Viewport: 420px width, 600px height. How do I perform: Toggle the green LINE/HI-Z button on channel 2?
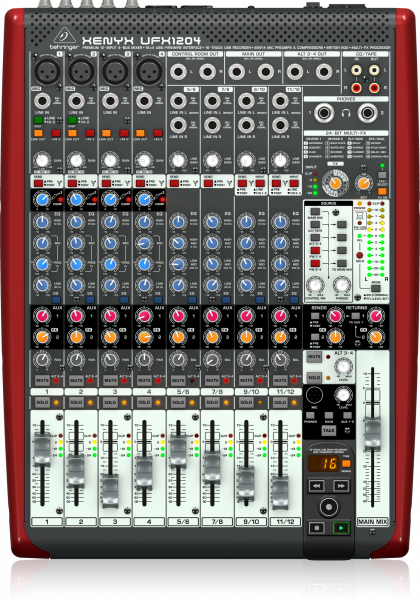tap(72, 120)
